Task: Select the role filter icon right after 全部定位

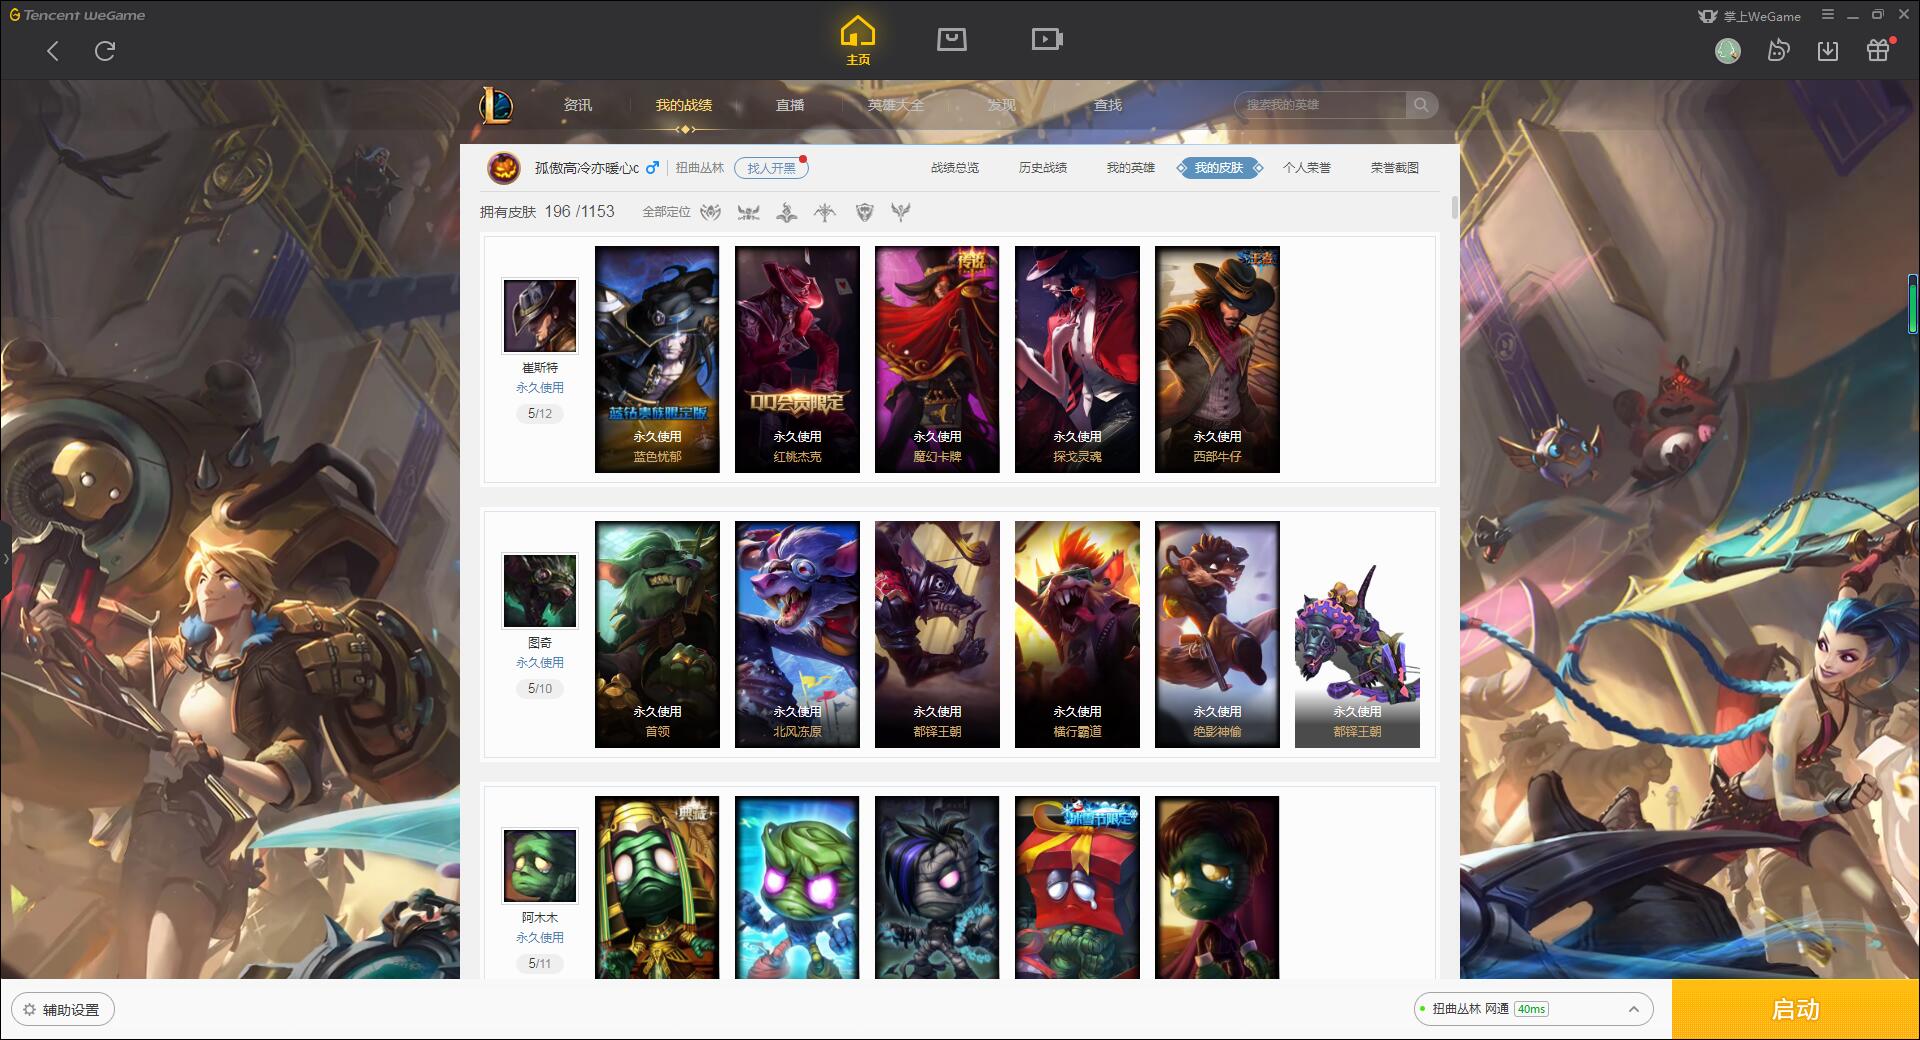Action: (x=710, y=212)
